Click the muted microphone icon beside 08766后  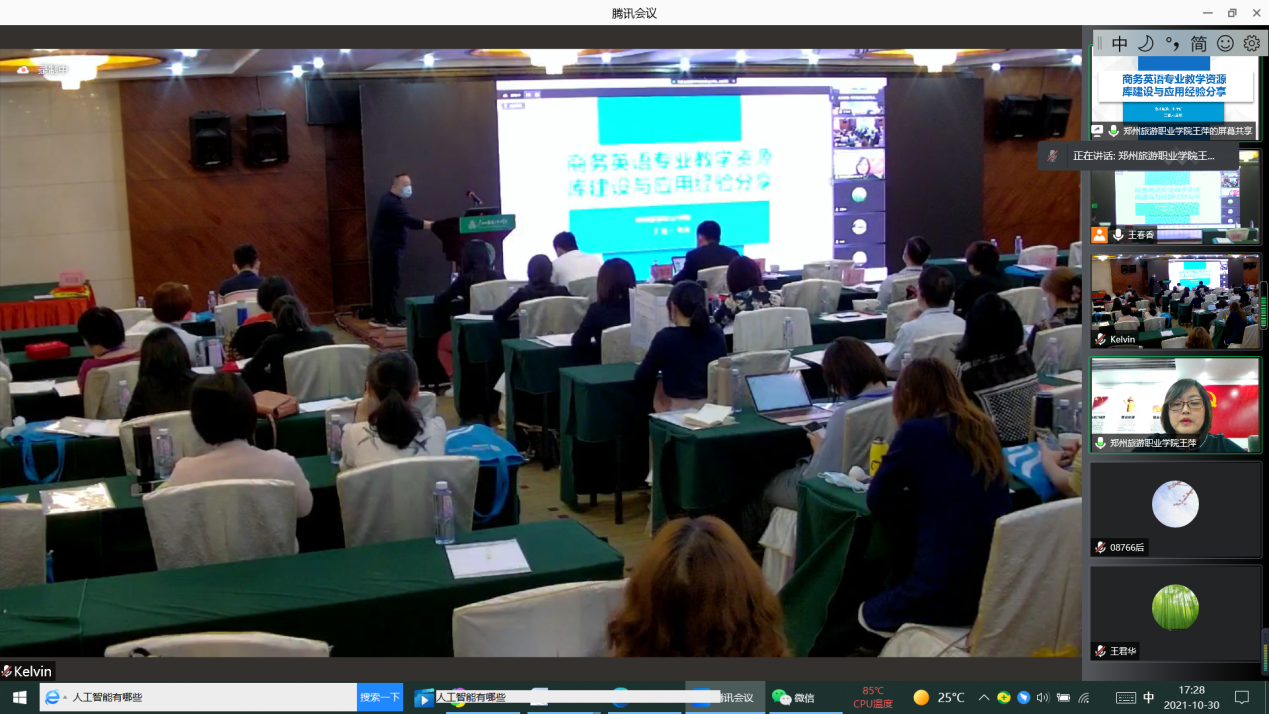coord(1100,547)
